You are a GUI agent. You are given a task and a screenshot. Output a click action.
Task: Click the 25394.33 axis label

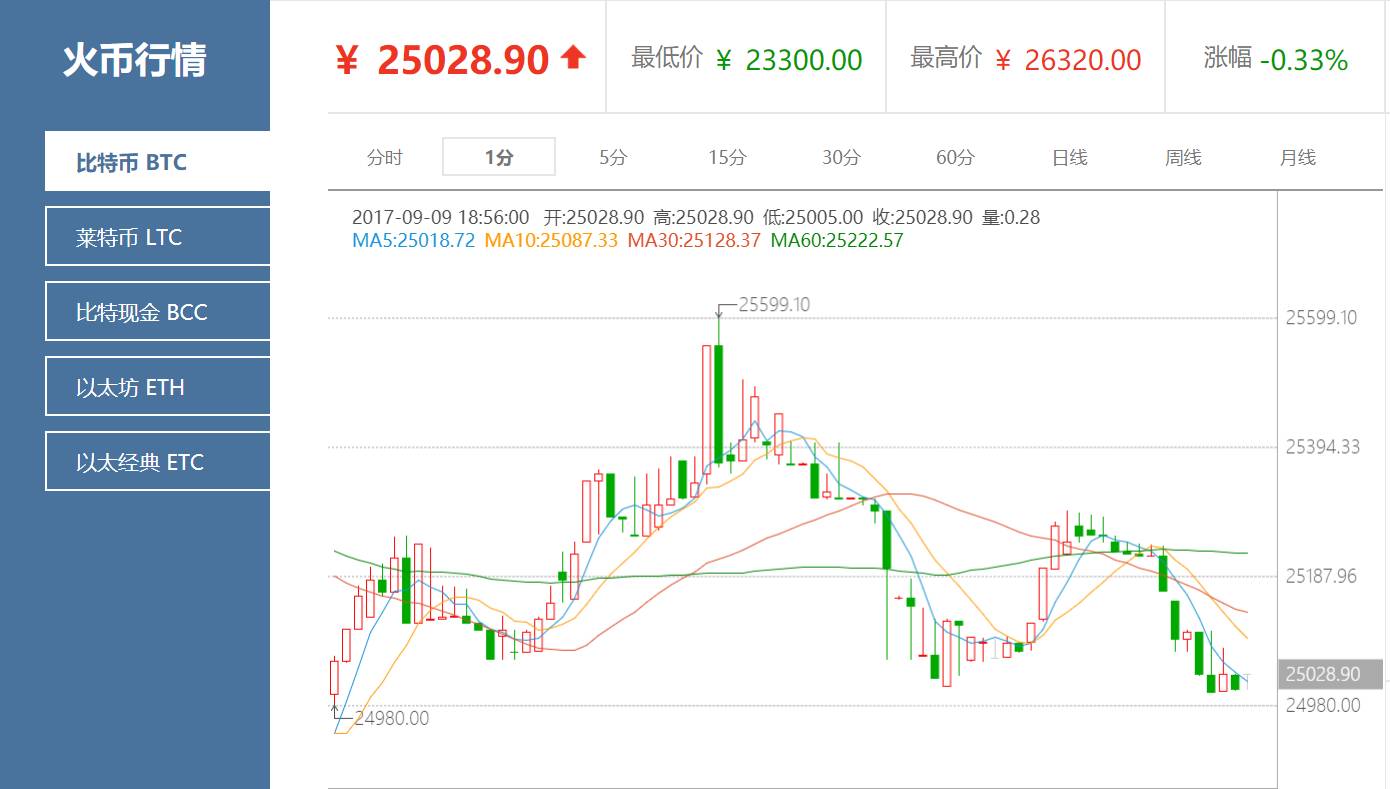point(1322,447)
